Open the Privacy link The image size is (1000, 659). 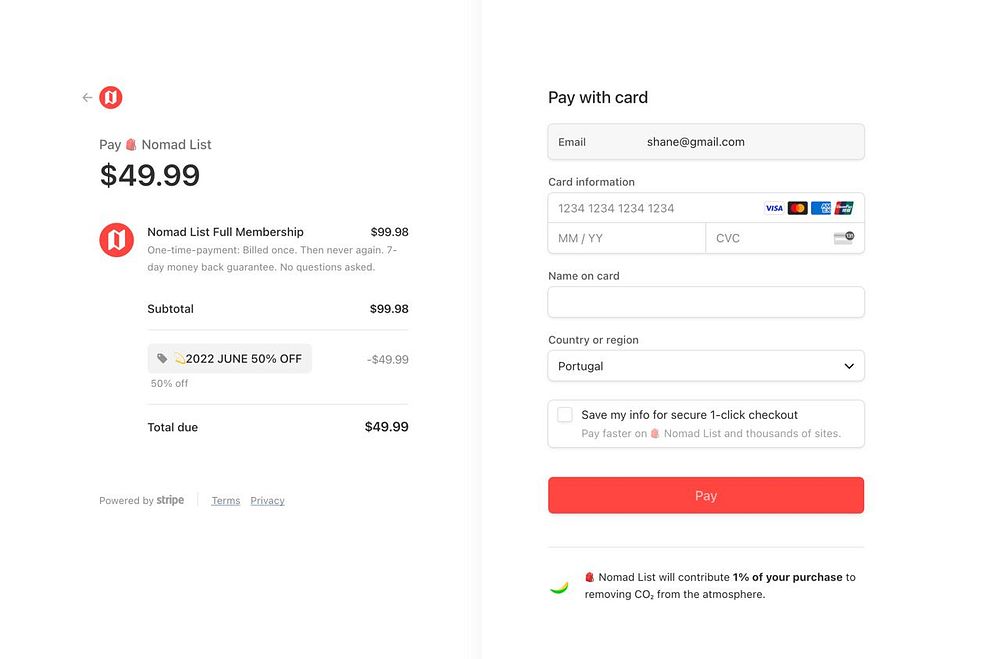coord(267,501)
